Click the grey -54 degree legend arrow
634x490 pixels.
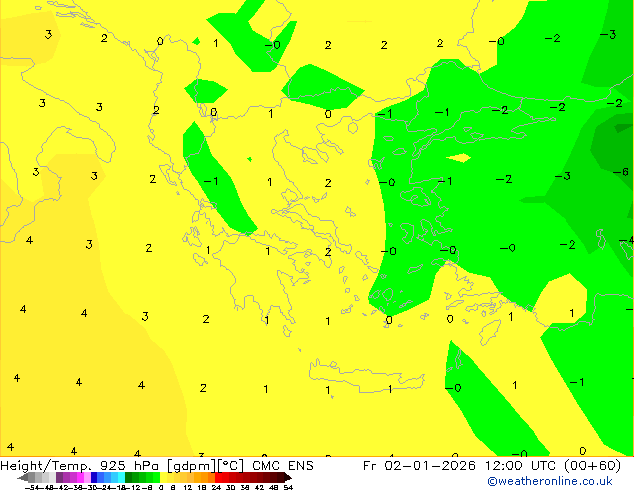coord(23,478)
